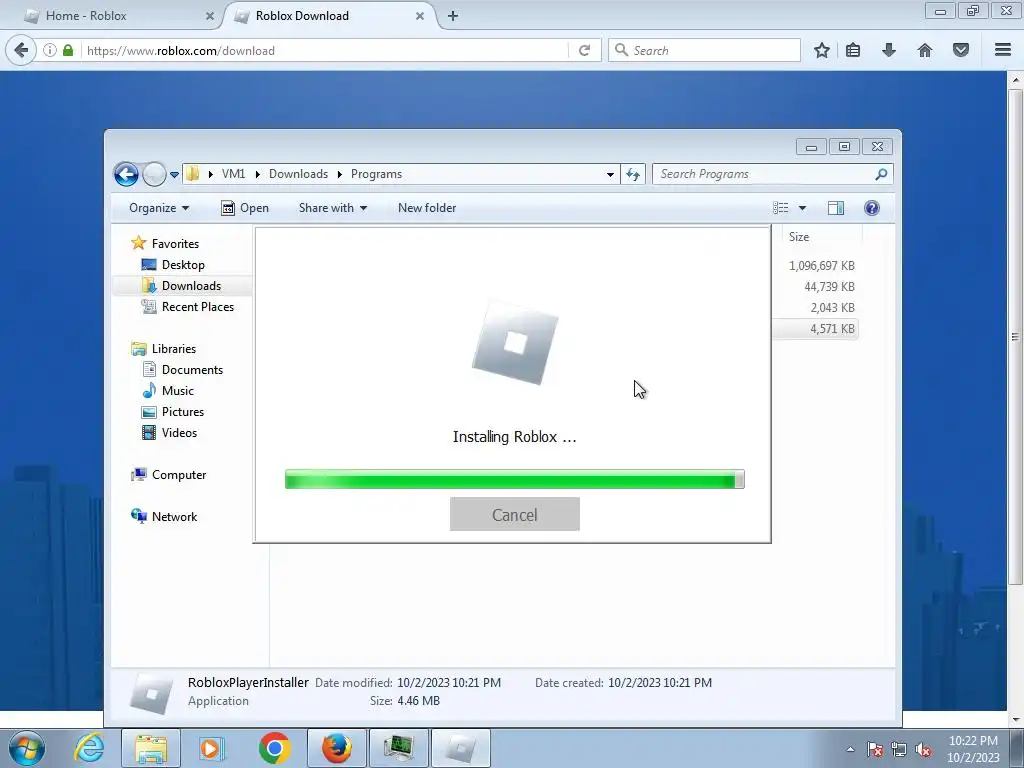
Task: Open the view options dropdown arrow
Action: tap(803, 208)
